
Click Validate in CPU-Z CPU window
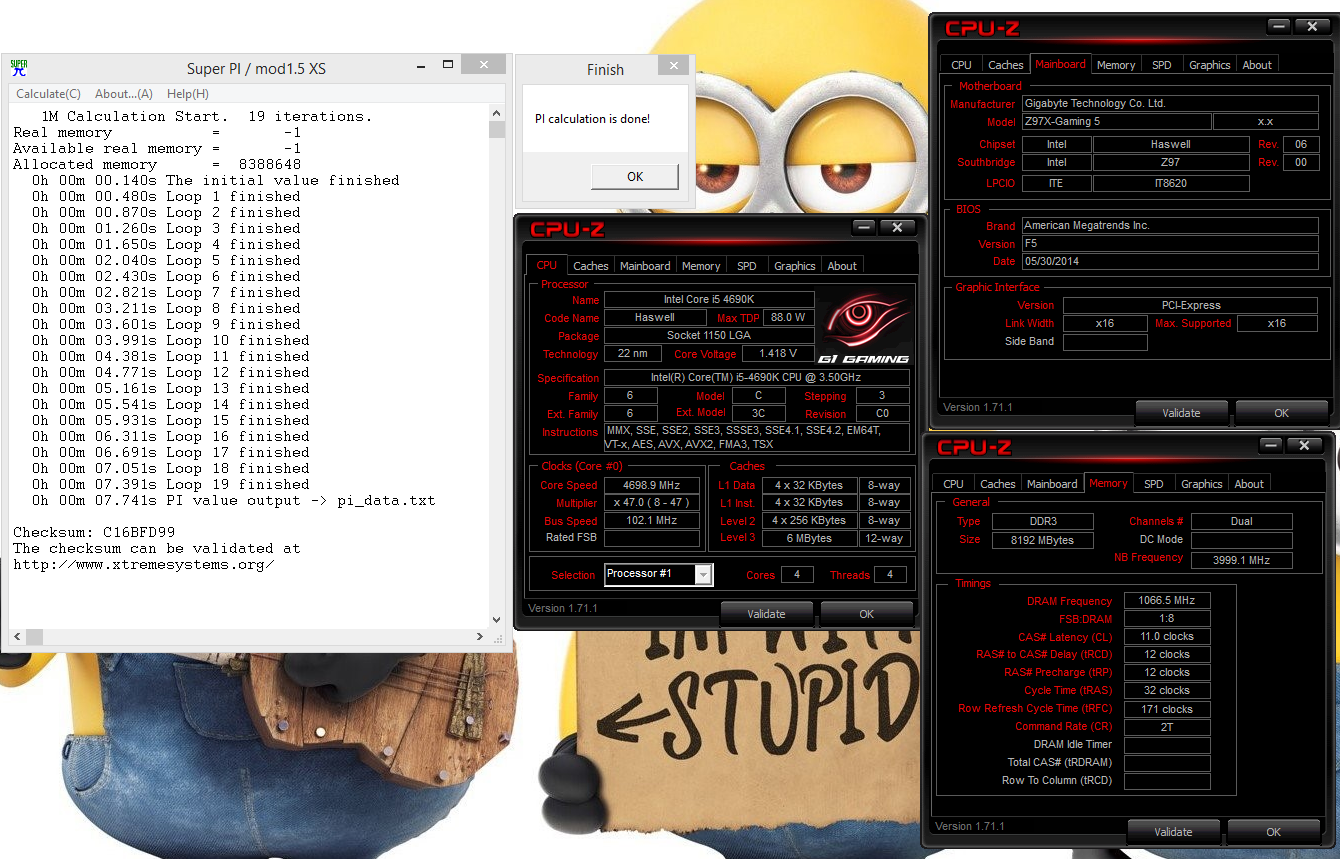[766, 614]
